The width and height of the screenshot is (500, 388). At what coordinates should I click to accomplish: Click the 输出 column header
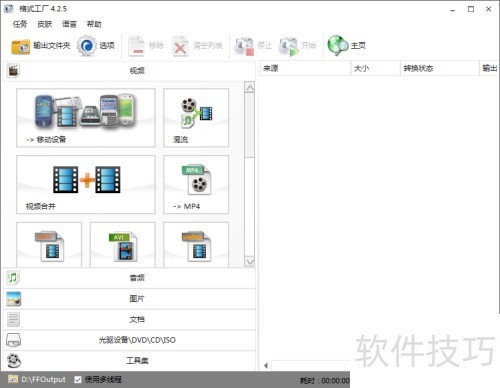point(489,68)
